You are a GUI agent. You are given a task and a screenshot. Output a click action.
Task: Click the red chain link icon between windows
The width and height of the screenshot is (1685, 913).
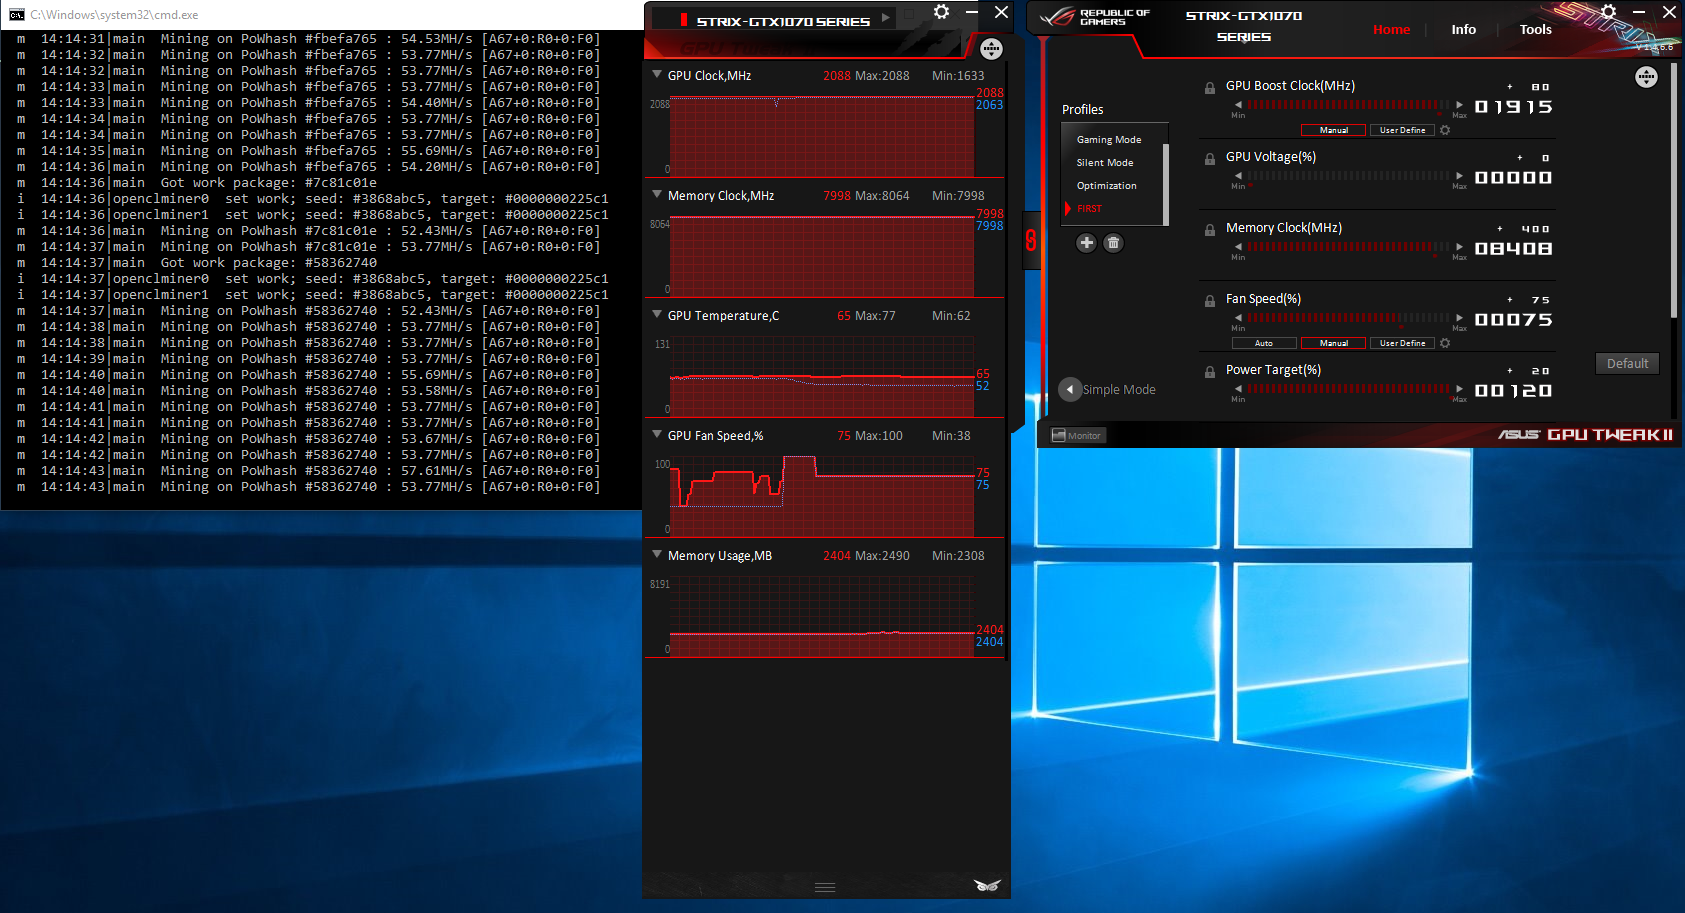tap(1031, 240)
